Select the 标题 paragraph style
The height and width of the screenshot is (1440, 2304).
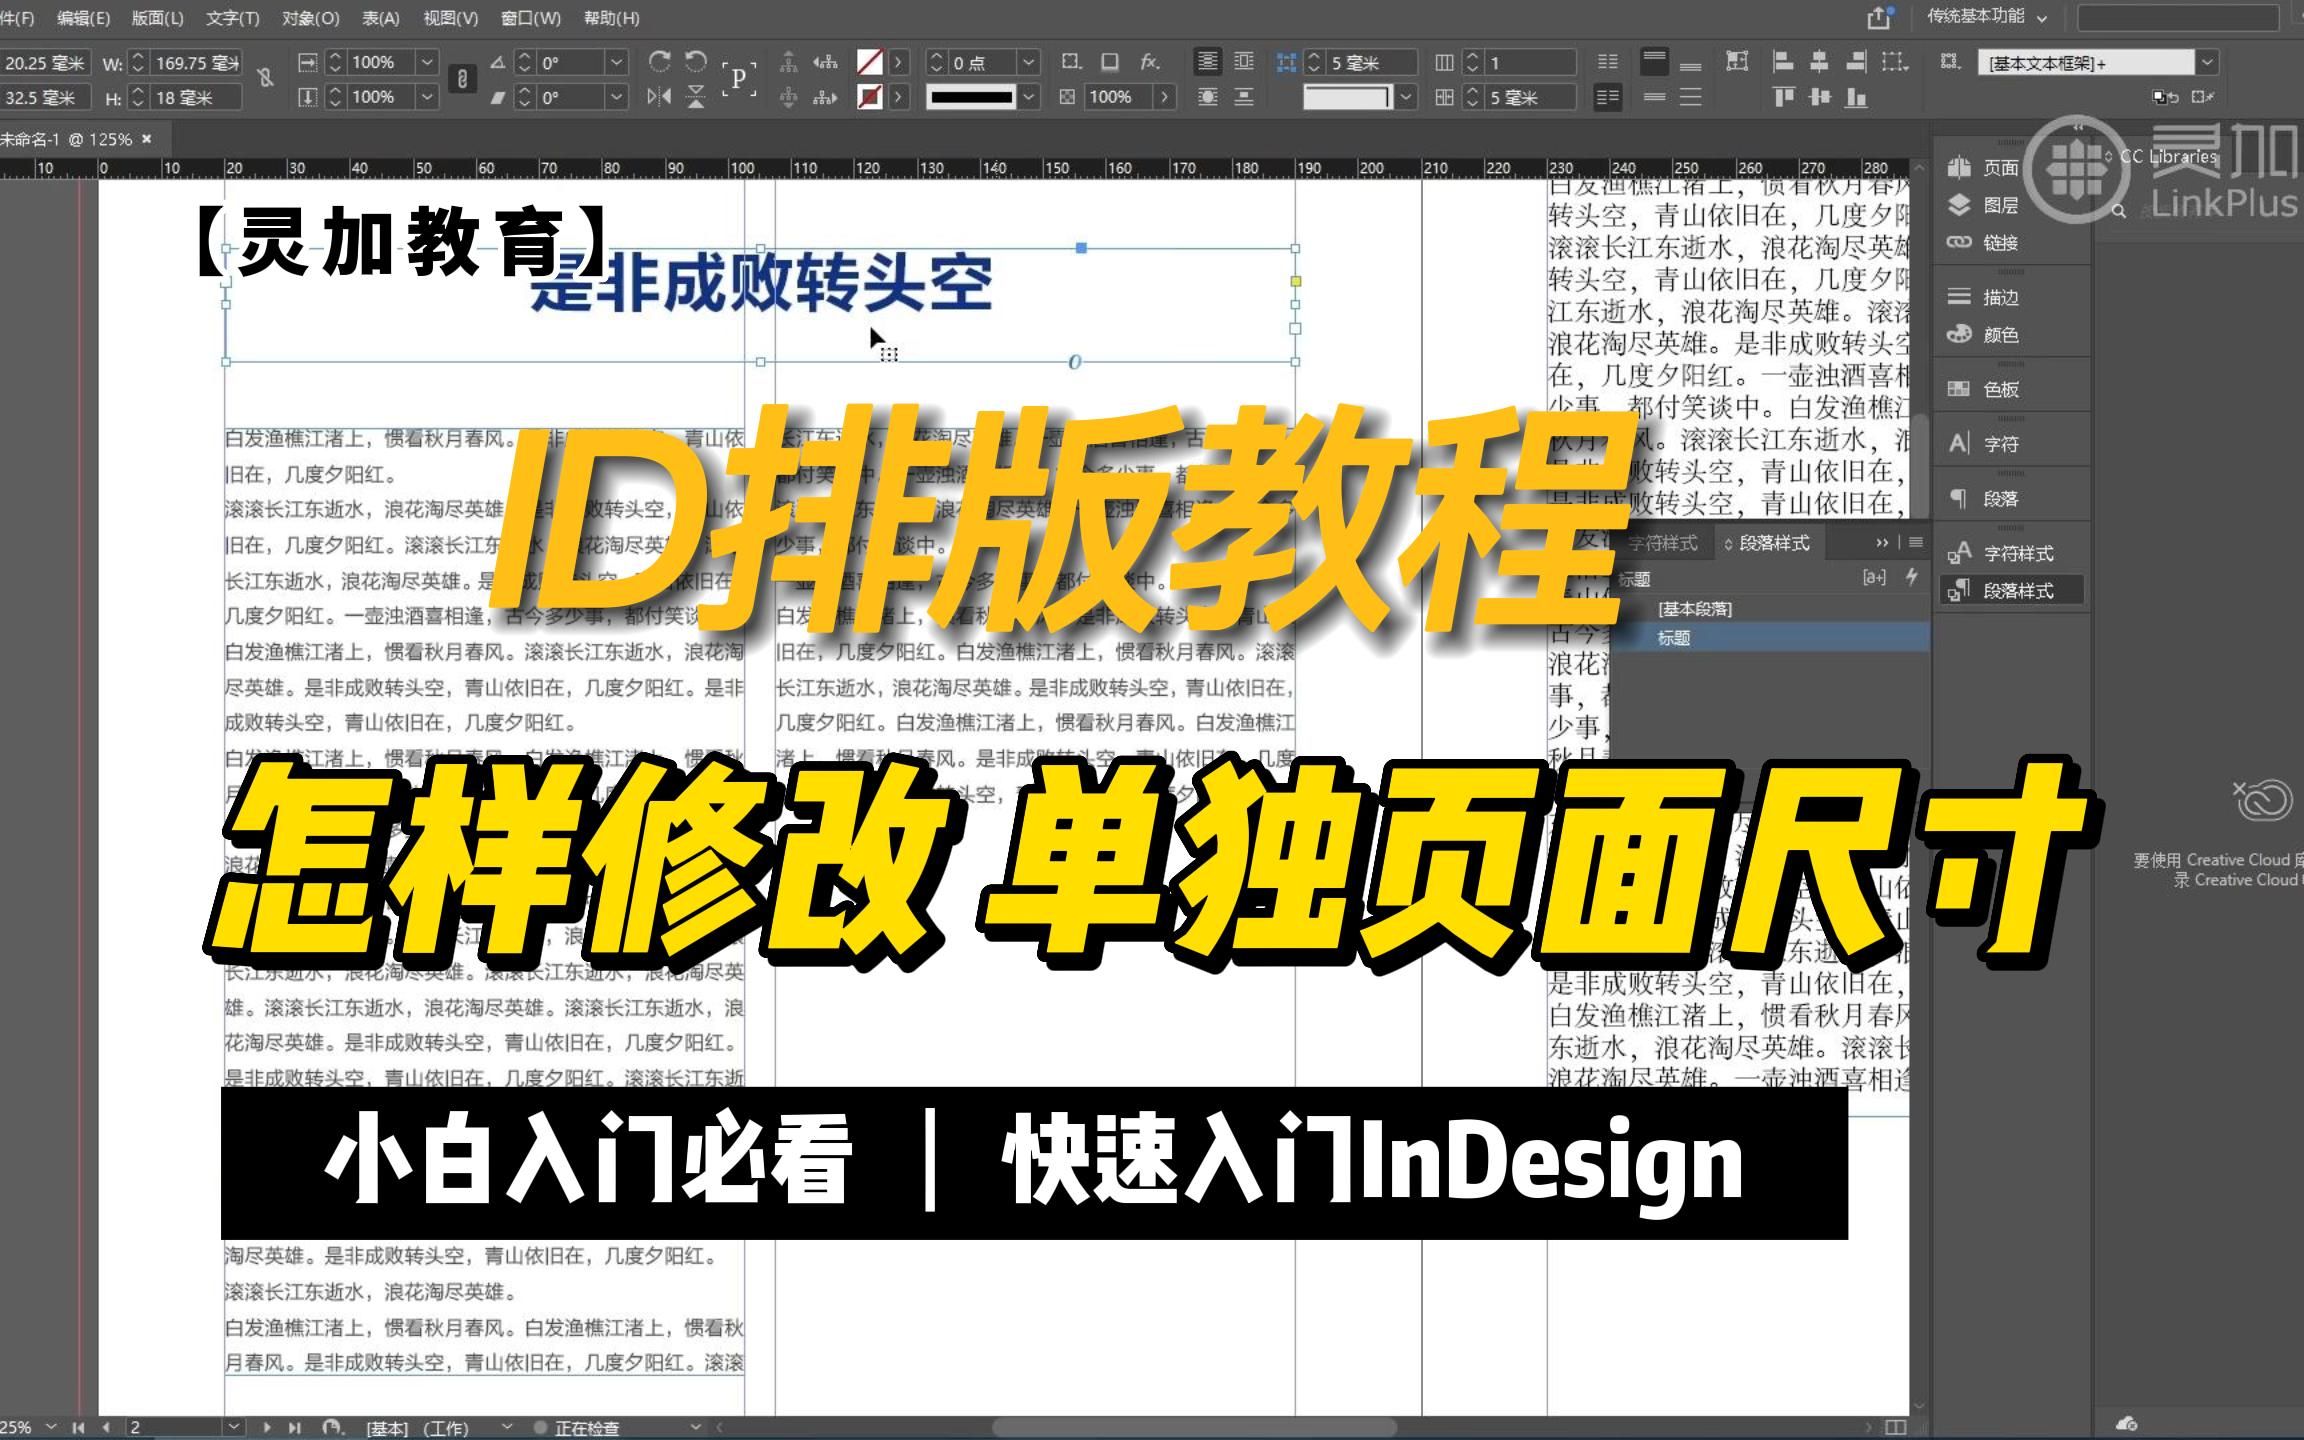(x=1676, y=638)
